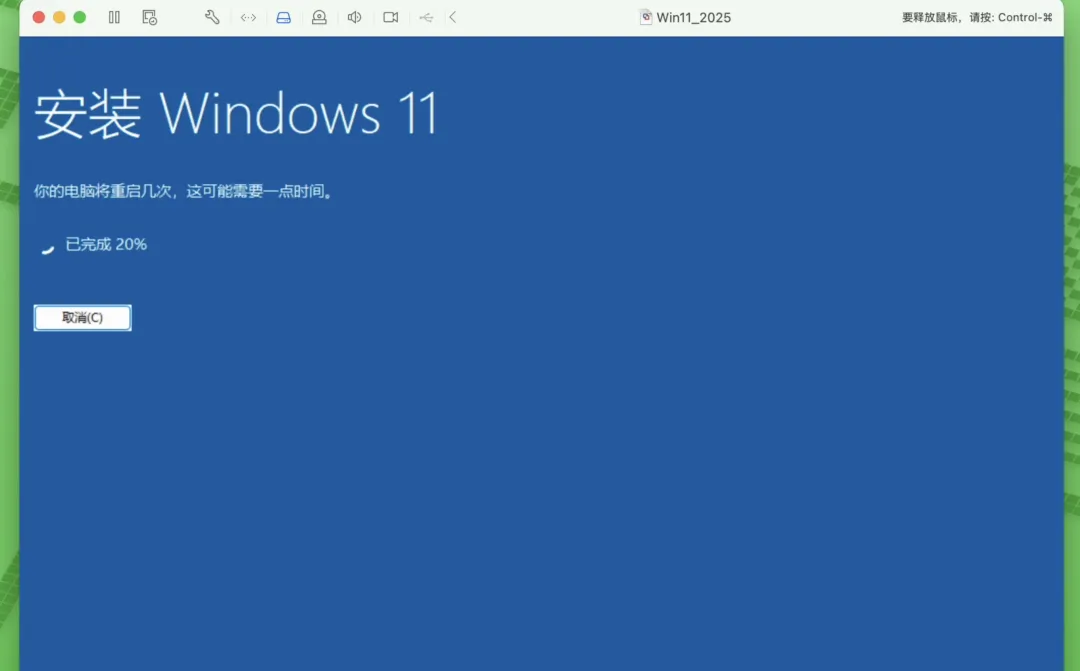Click the VM document icon beside title
The height and width of the screenshot is (671, 1080).
tap(646, 17)
